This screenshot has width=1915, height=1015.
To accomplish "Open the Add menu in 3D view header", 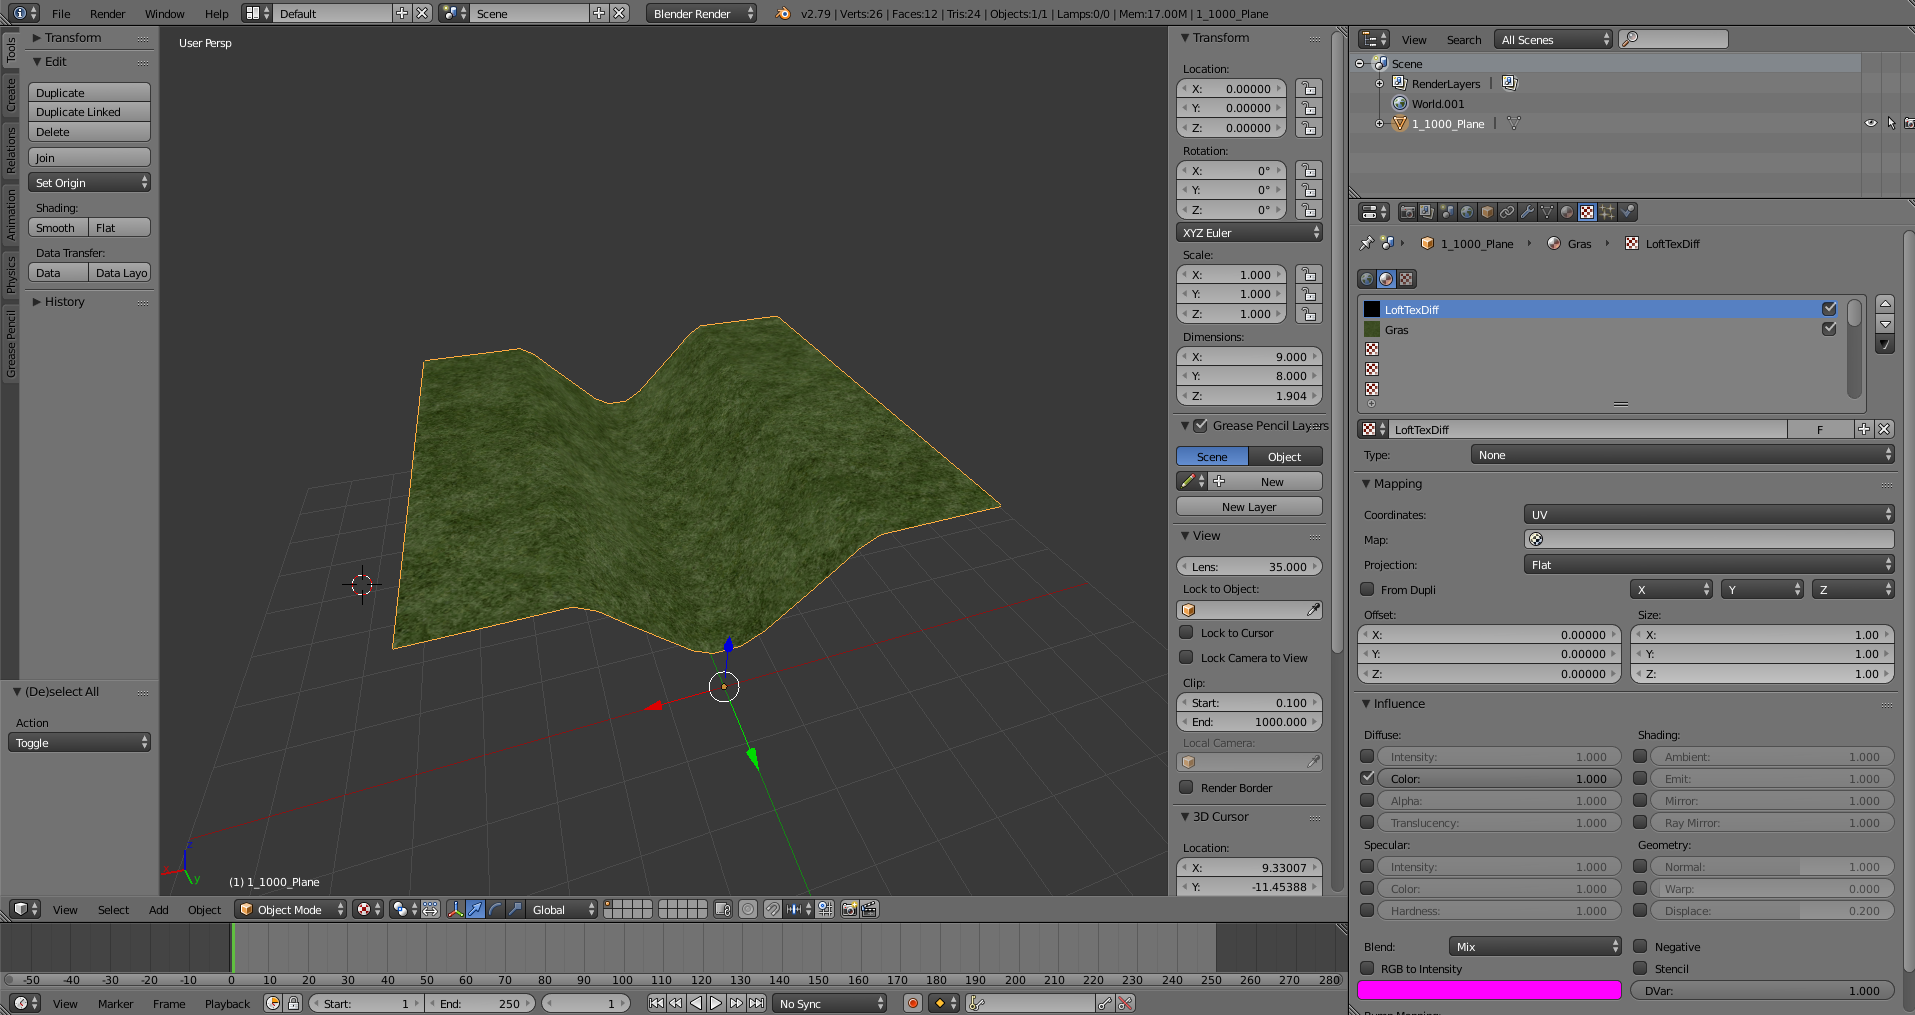I will [x=158, y=909].
